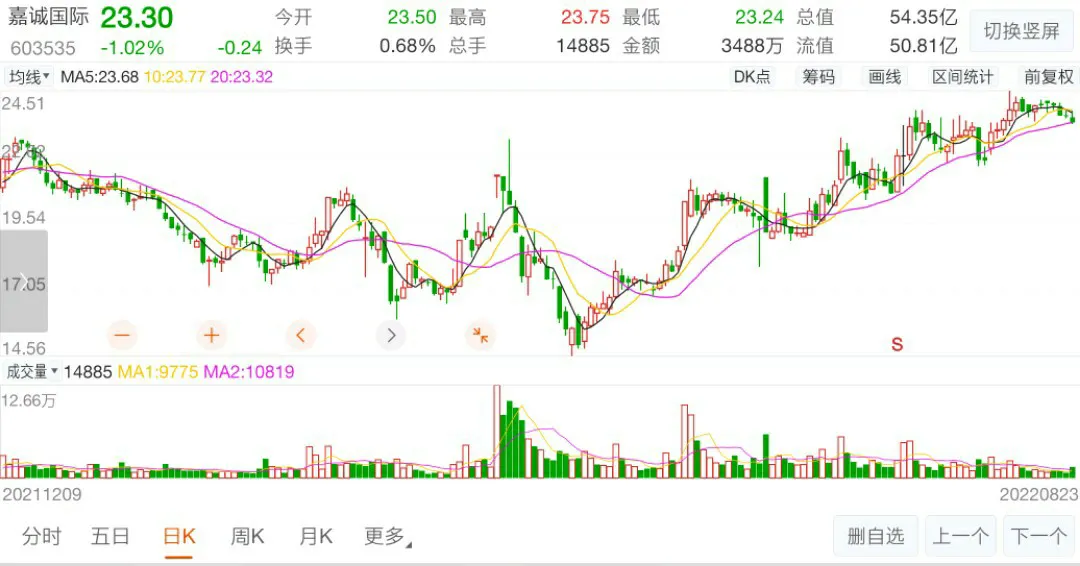
Task: Switch to the 周K tab
Action: (247, 537)
